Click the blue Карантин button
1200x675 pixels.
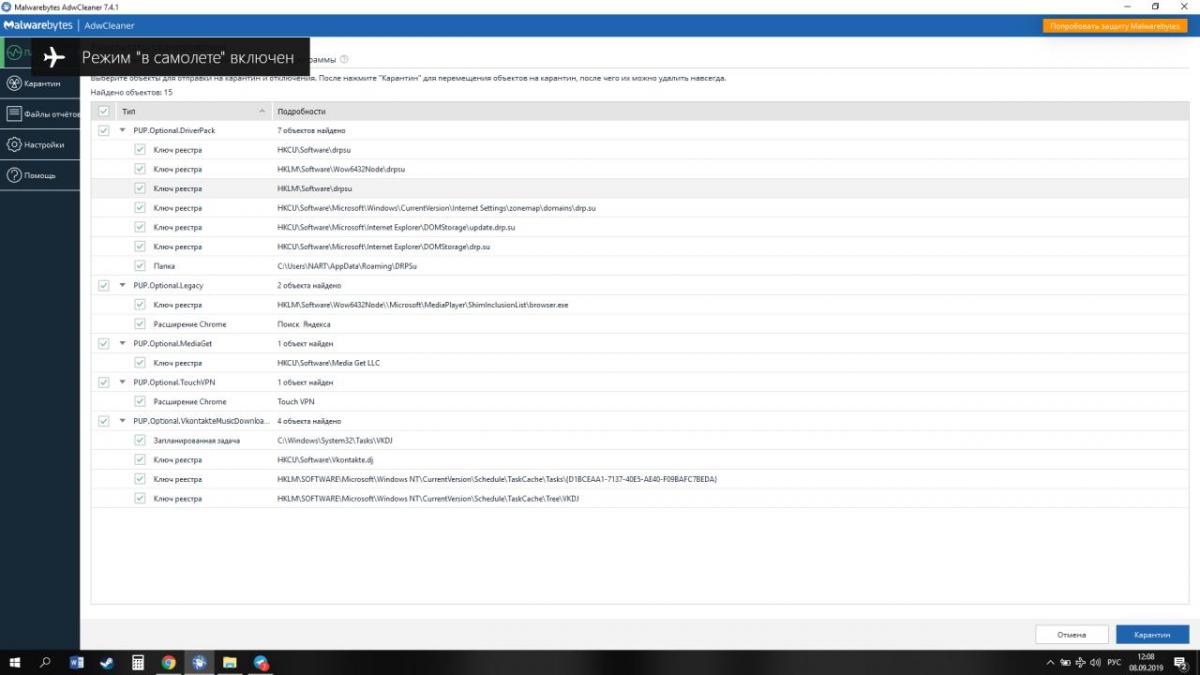coord(1152,635)
